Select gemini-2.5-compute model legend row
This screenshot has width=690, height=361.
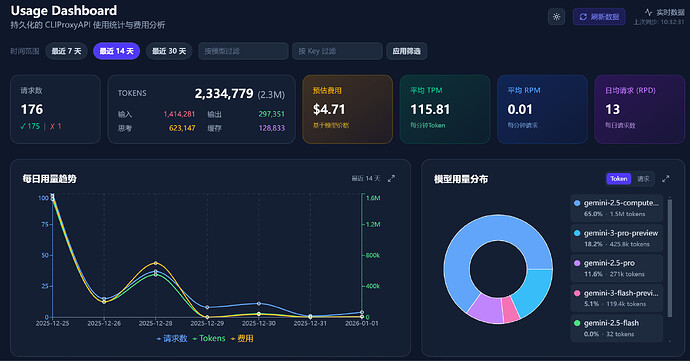pyautogui.click(x=617, y=208)
